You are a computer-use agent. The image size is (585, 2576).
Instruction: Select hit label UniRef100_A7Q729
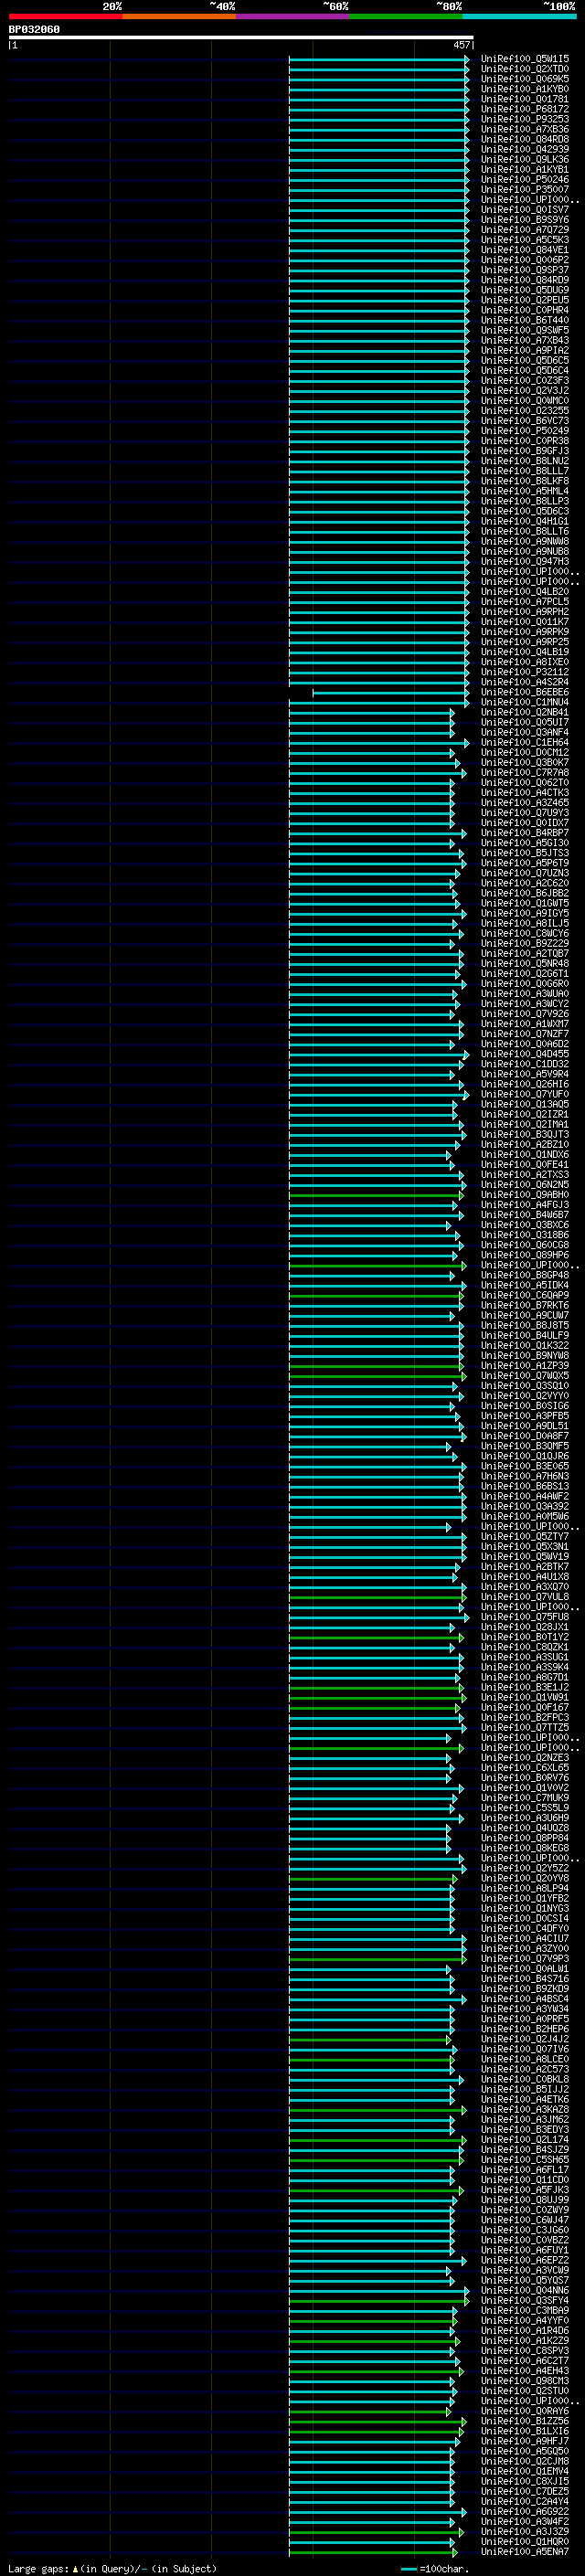525,230
